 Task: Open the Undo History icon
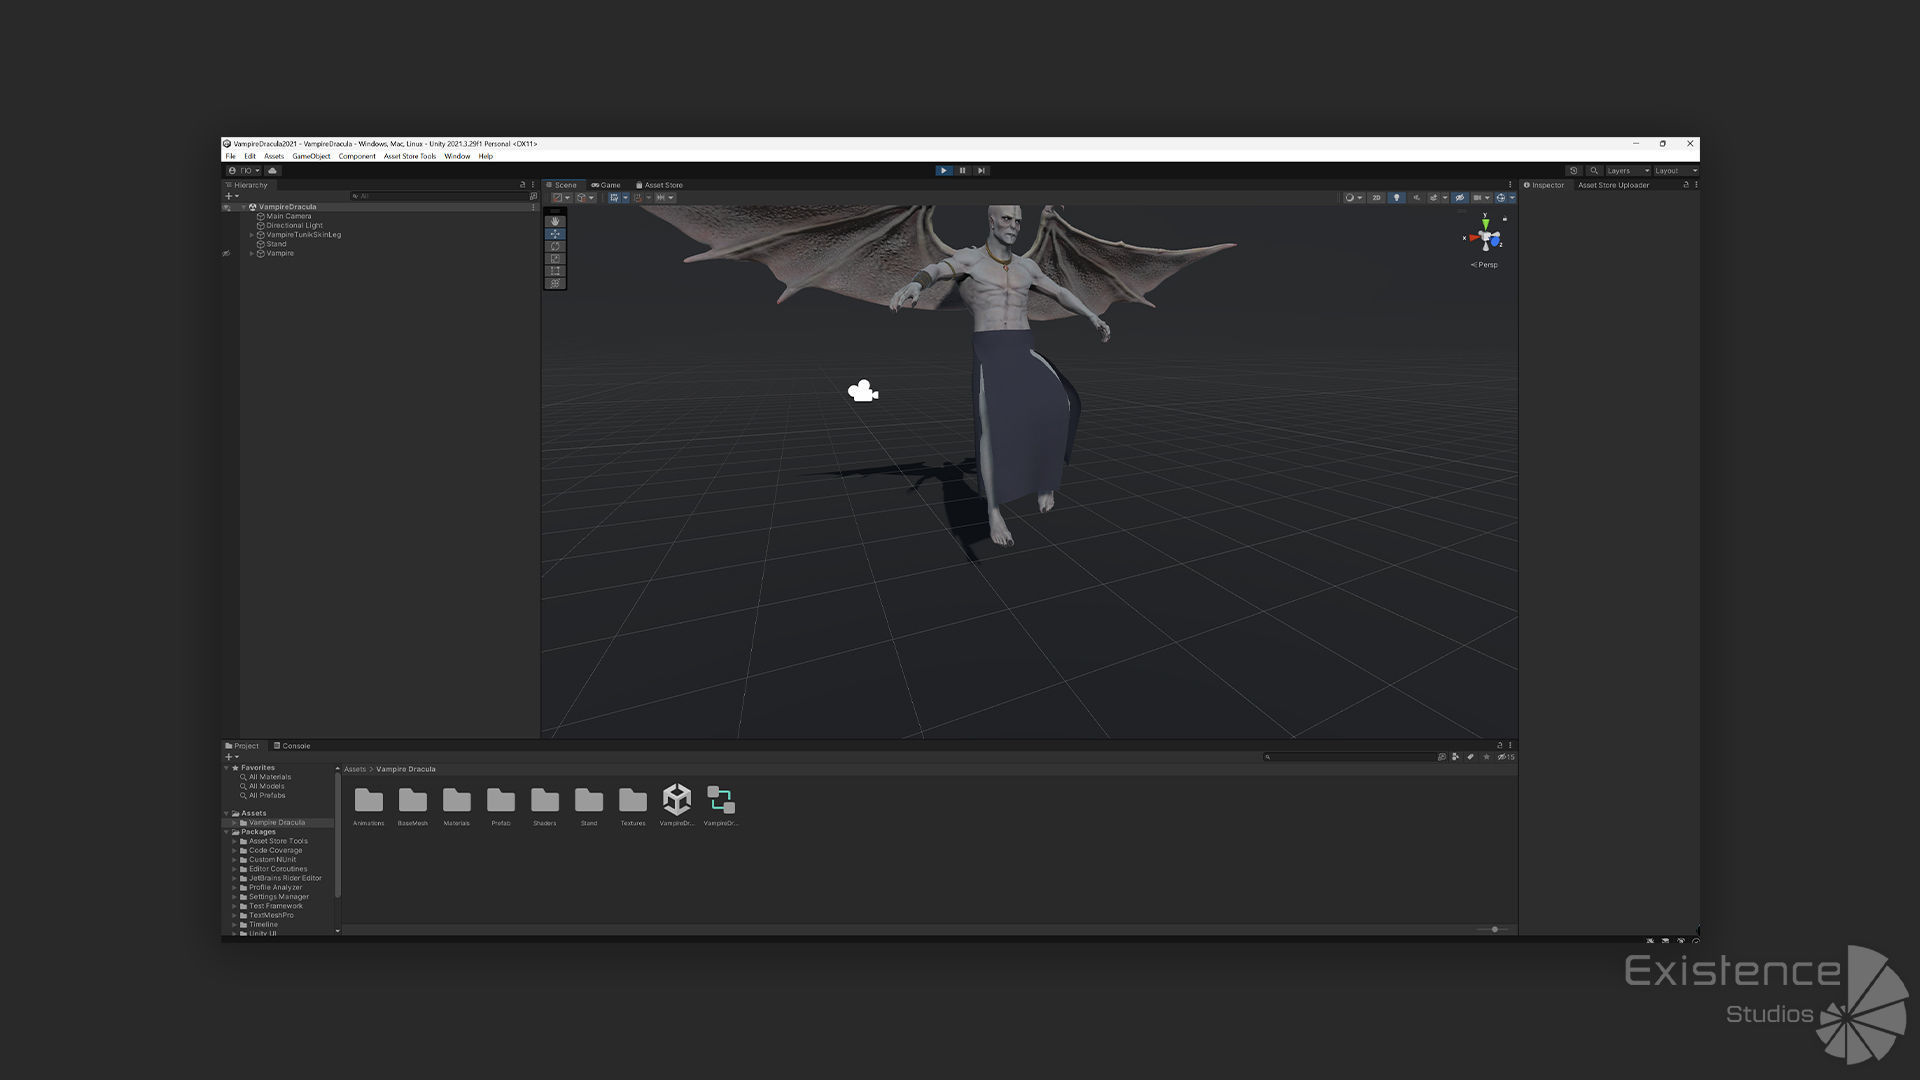[1573, 171]
